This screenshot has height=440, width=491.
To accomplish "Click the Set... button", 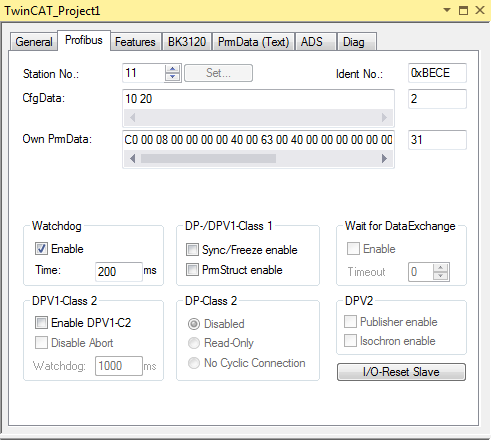I will pos(218,73).
